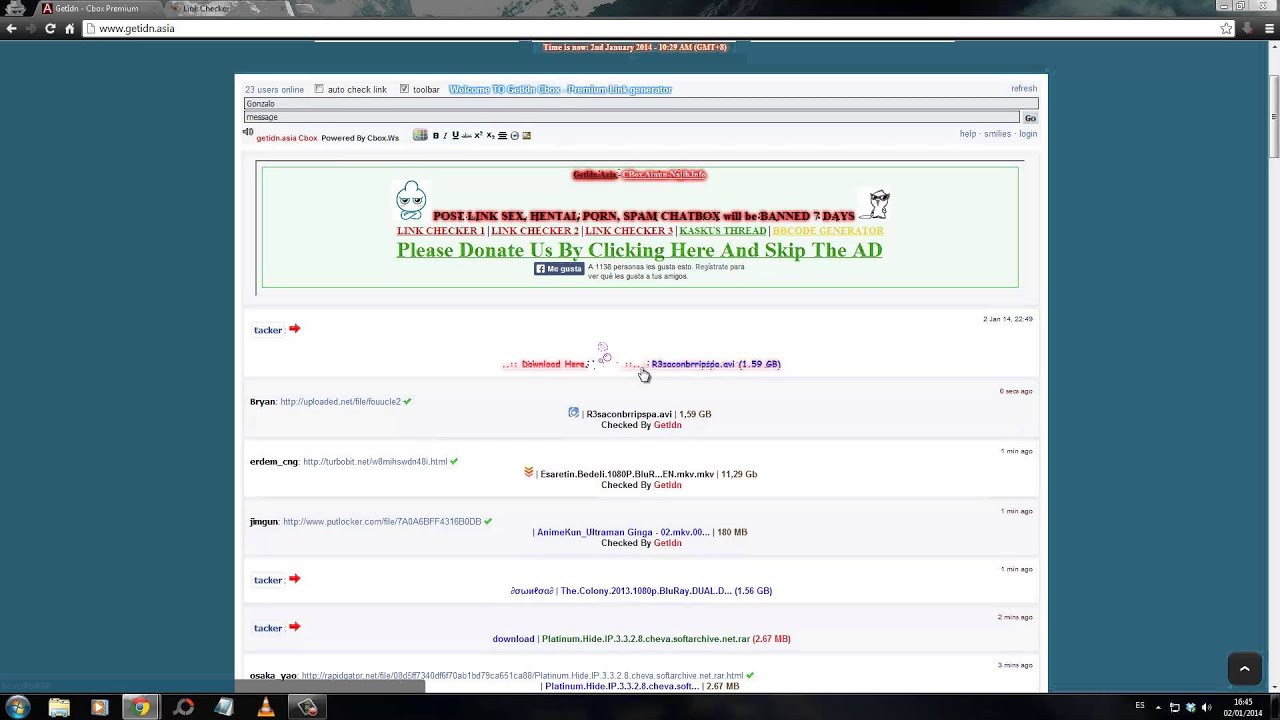Click the red arrow next to first tacker post
Image resolution: width=1280 pixels, height=720 pixels.
coord(294,329)
